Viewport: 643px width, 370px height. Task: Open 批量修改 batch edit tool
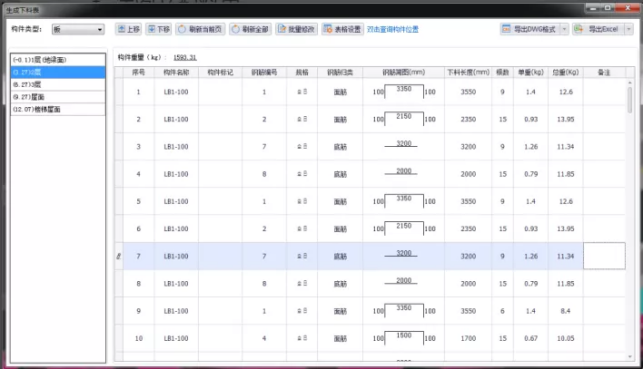[296, 29]
